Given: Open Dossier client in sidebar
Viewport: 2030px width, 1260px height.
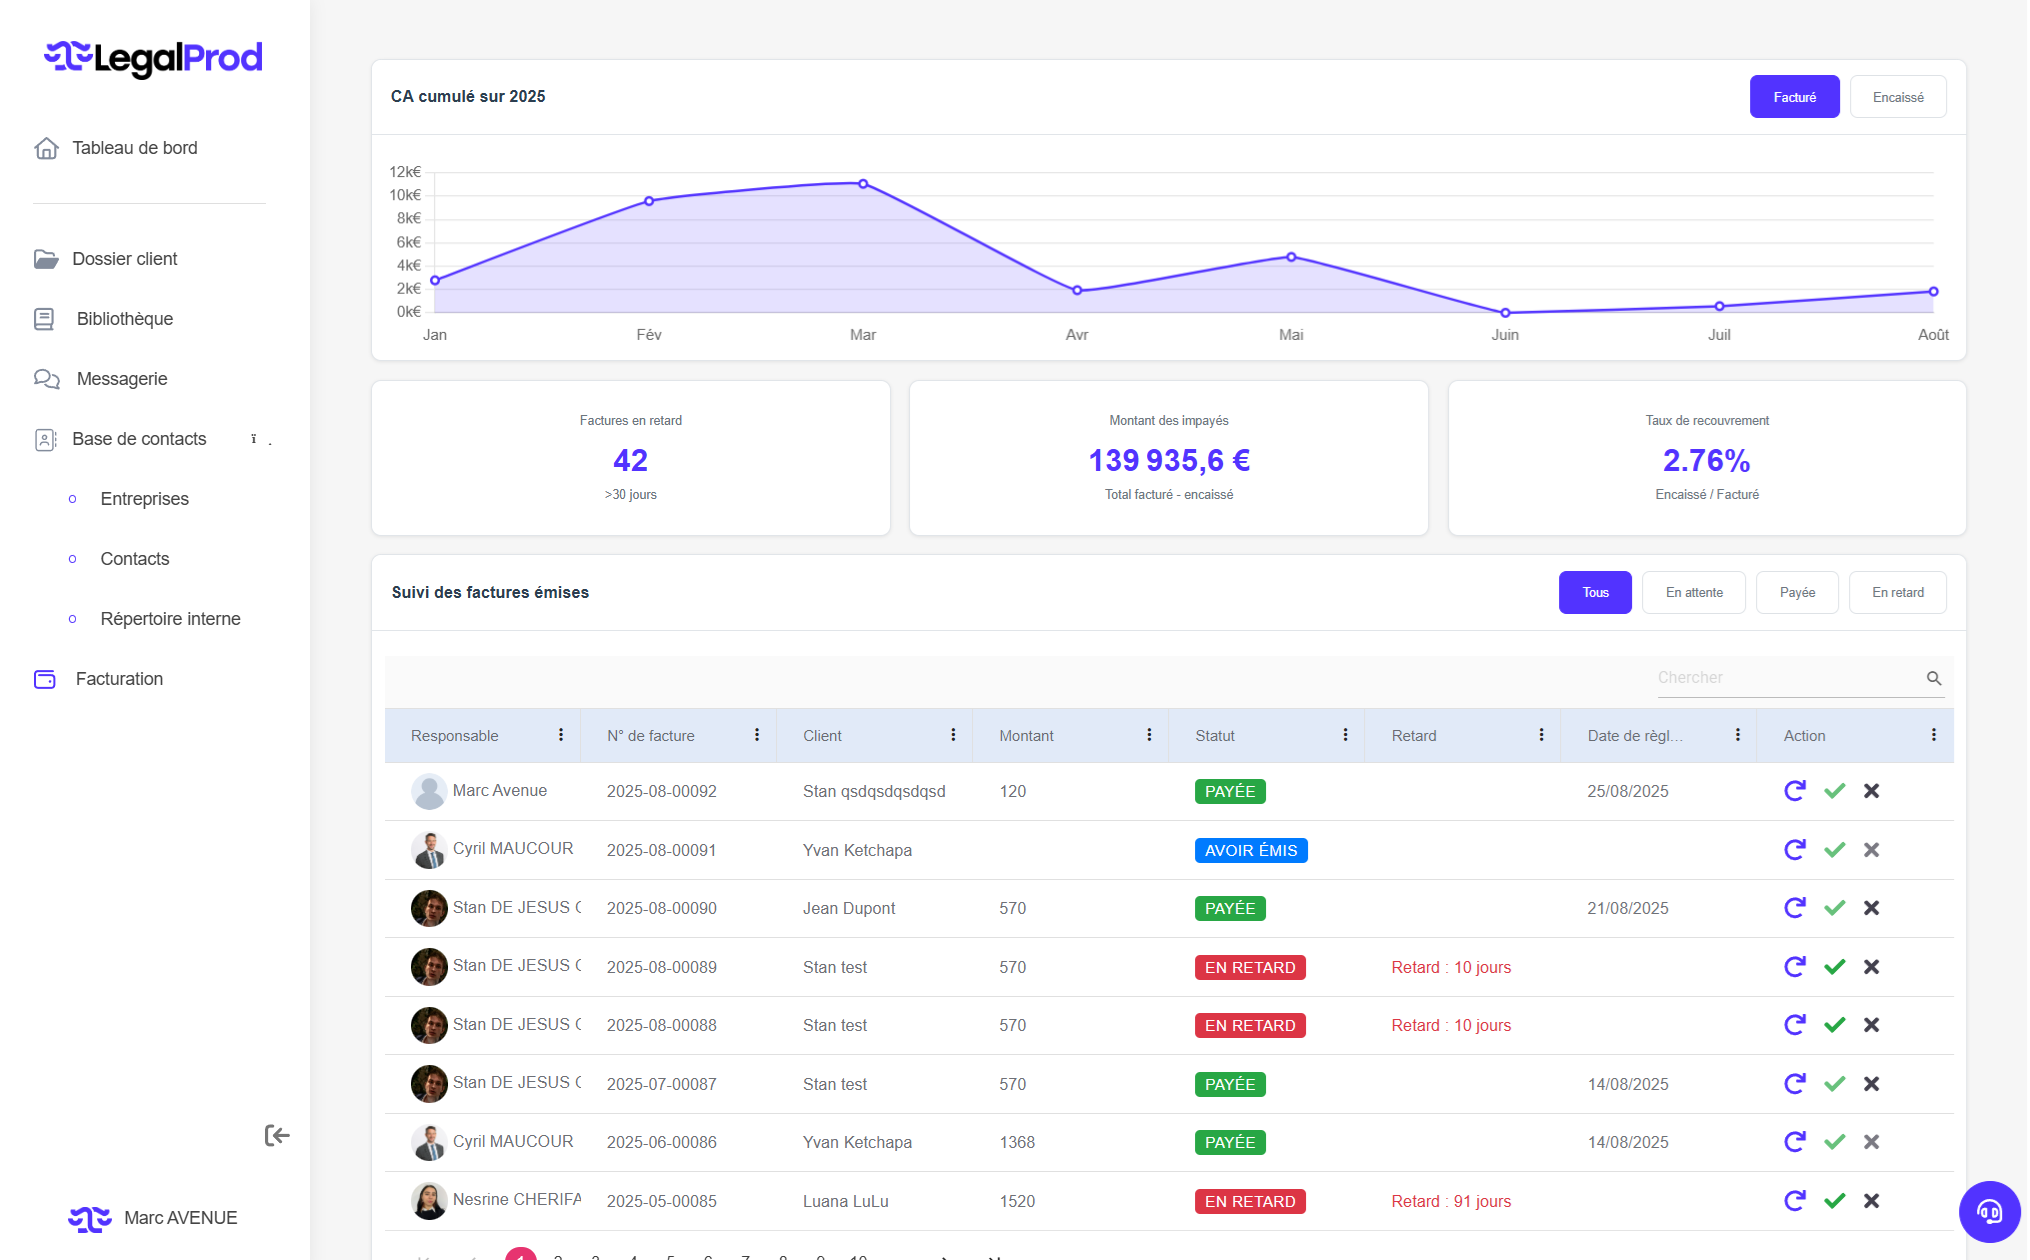Looking at the screenshot, I should [x=124, y=259].
